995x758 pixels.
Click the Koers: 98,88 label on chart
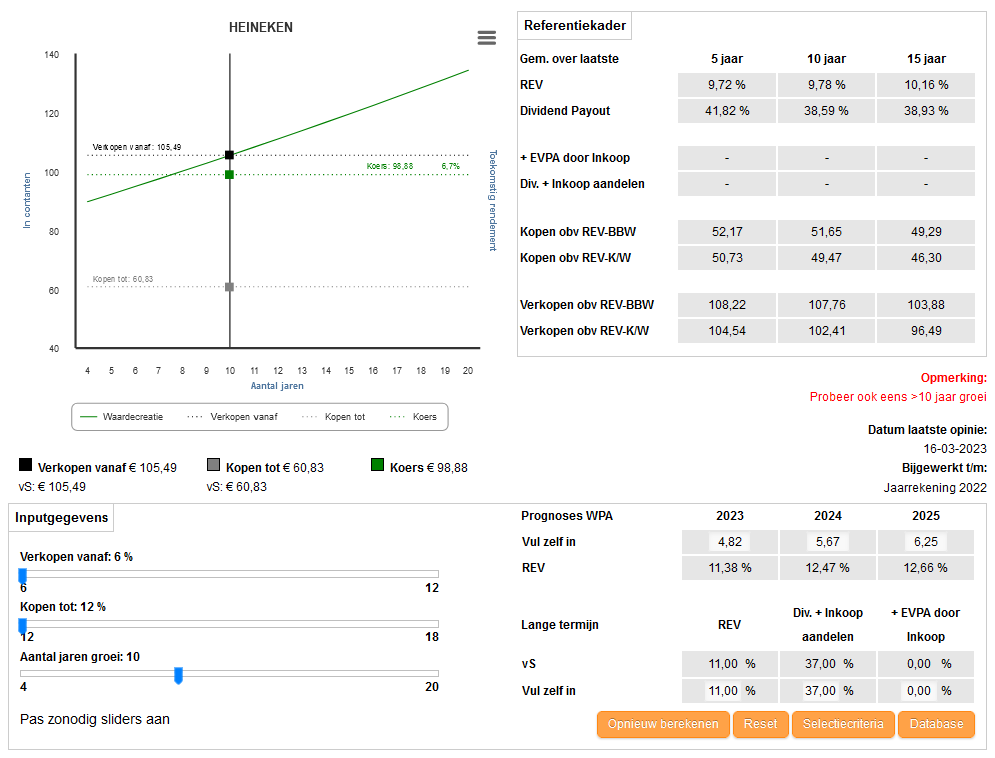(x=390, y=166)
